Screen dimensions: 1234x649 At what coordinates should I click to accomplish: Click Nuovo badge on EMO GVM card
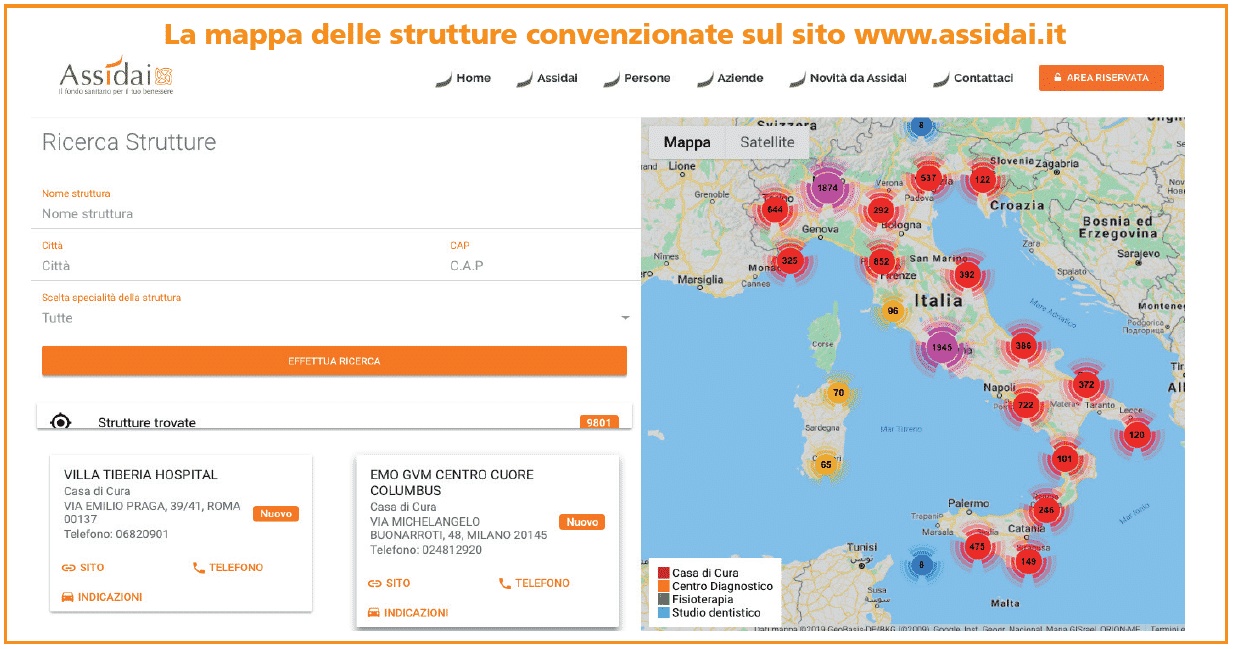582,522
